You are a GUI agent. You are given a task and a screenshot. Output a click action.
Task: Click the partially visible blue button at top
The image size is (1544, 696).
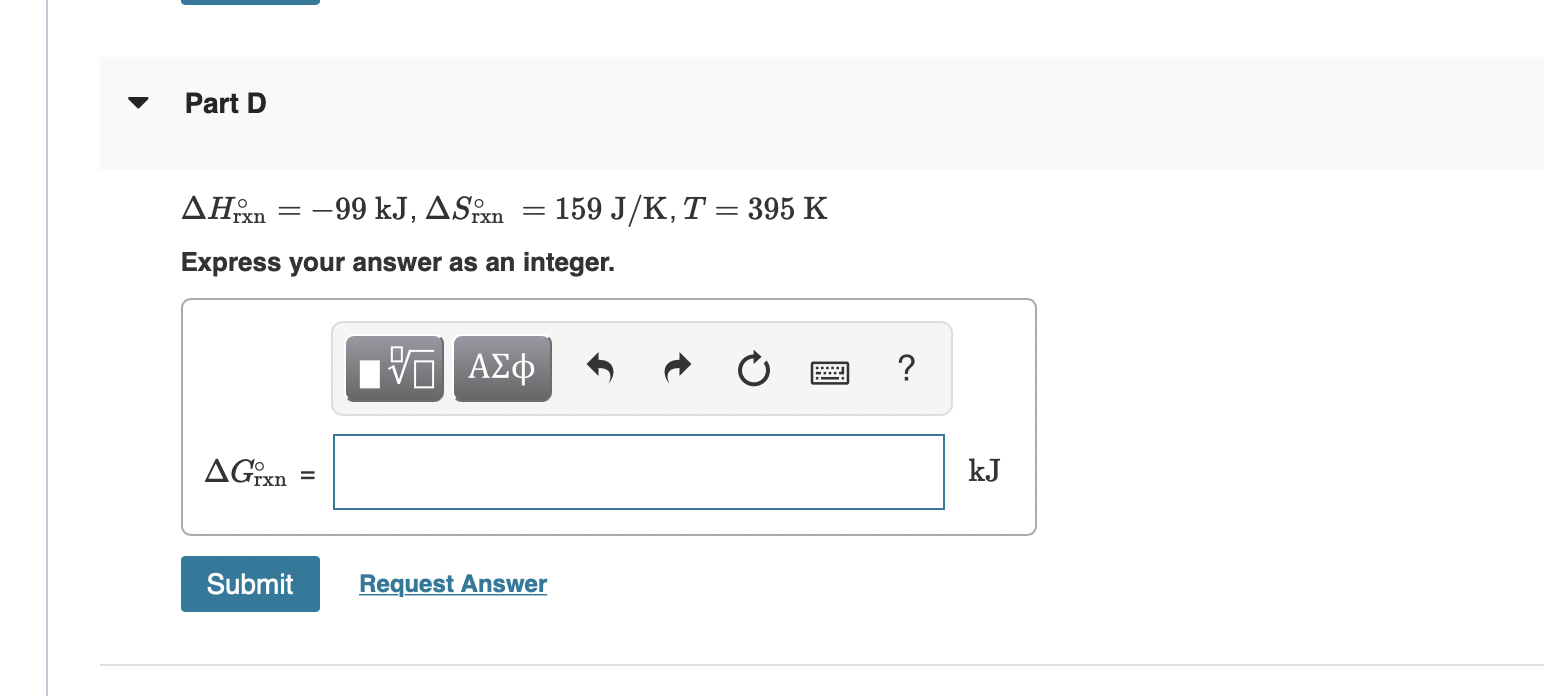pos(249,3)
